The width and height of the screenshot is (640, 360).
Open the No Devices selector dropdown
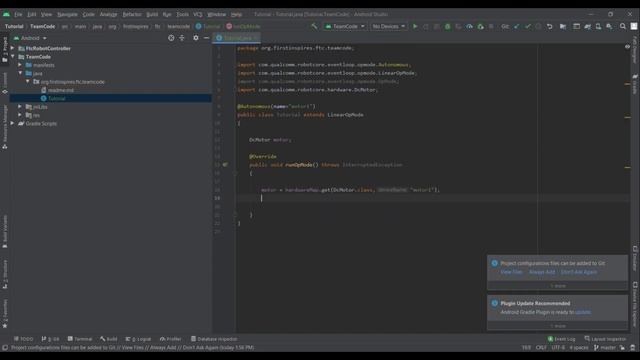click(388, 26)
